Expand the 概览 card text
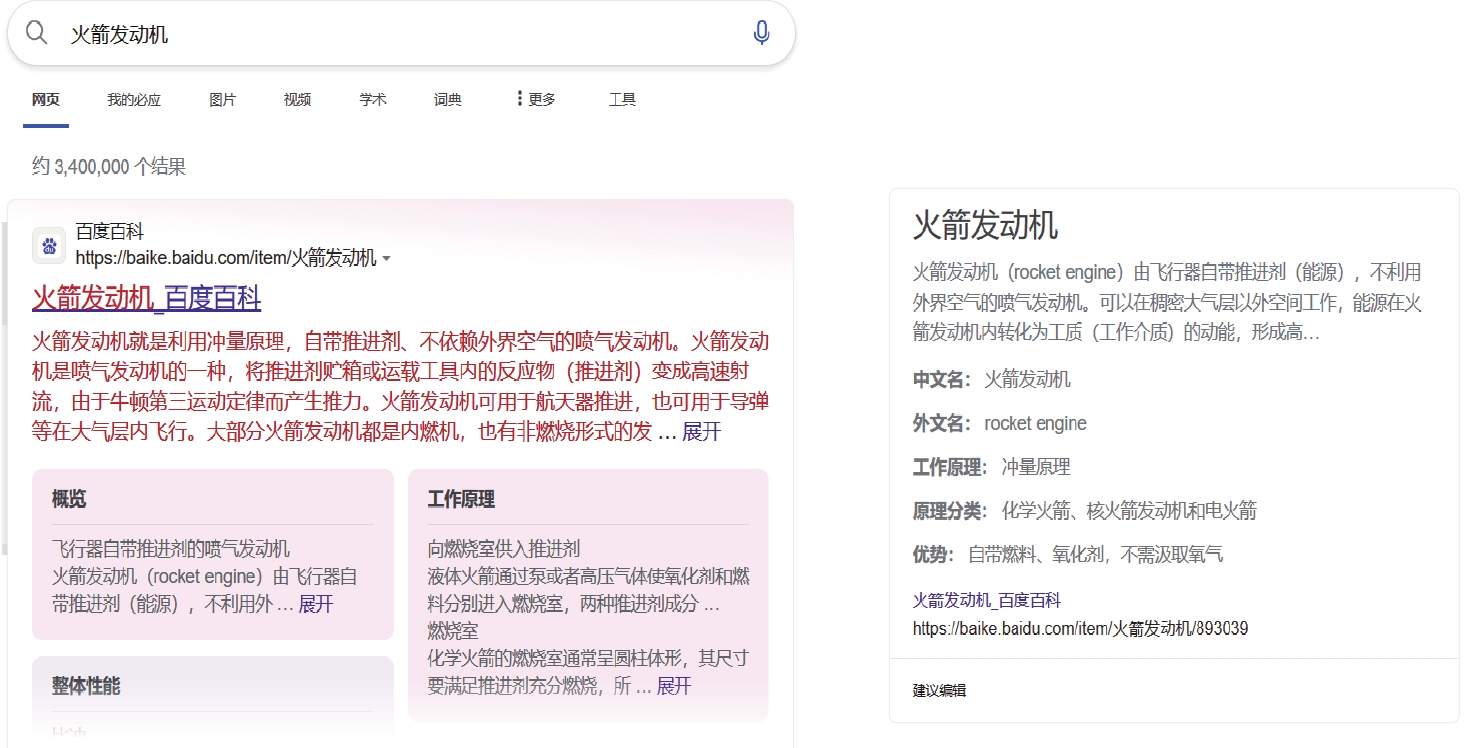Viewport: 1476px width, 748px height. [315, 604]
